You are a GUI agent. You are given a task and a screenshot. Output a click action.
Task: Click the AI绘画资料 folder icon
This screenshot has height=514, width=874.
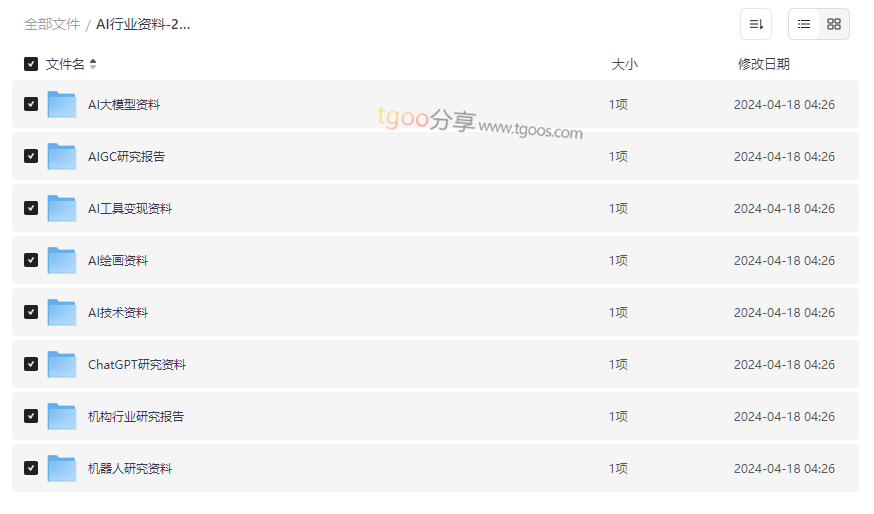coord(62,261)
